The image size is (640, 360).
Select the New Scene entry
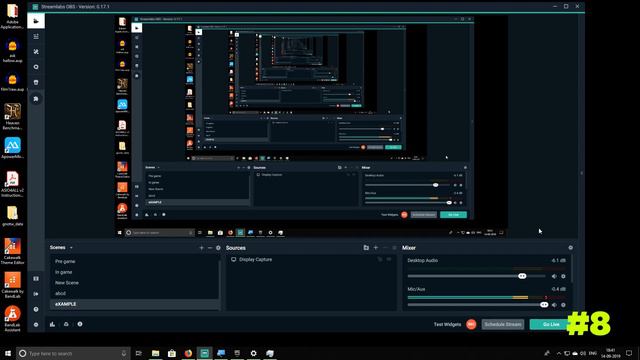[134, 282]
